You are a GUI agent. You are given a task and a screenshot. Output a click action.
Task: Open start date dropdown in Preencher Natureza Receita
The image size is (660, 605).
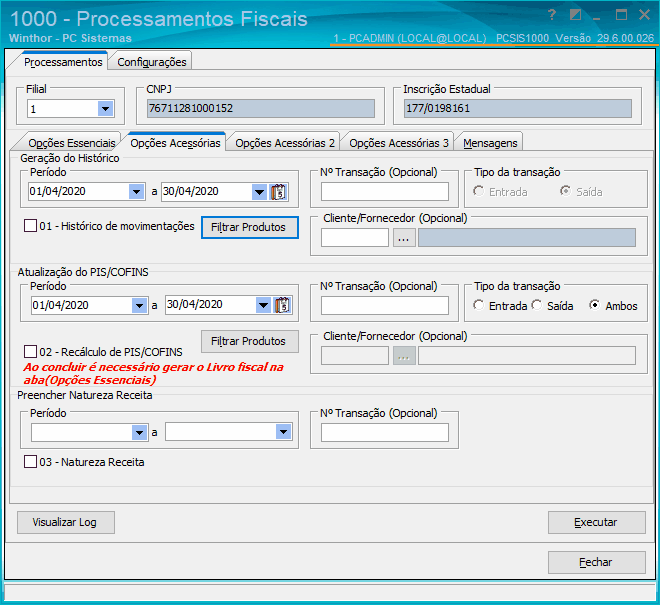coord(139,432)
